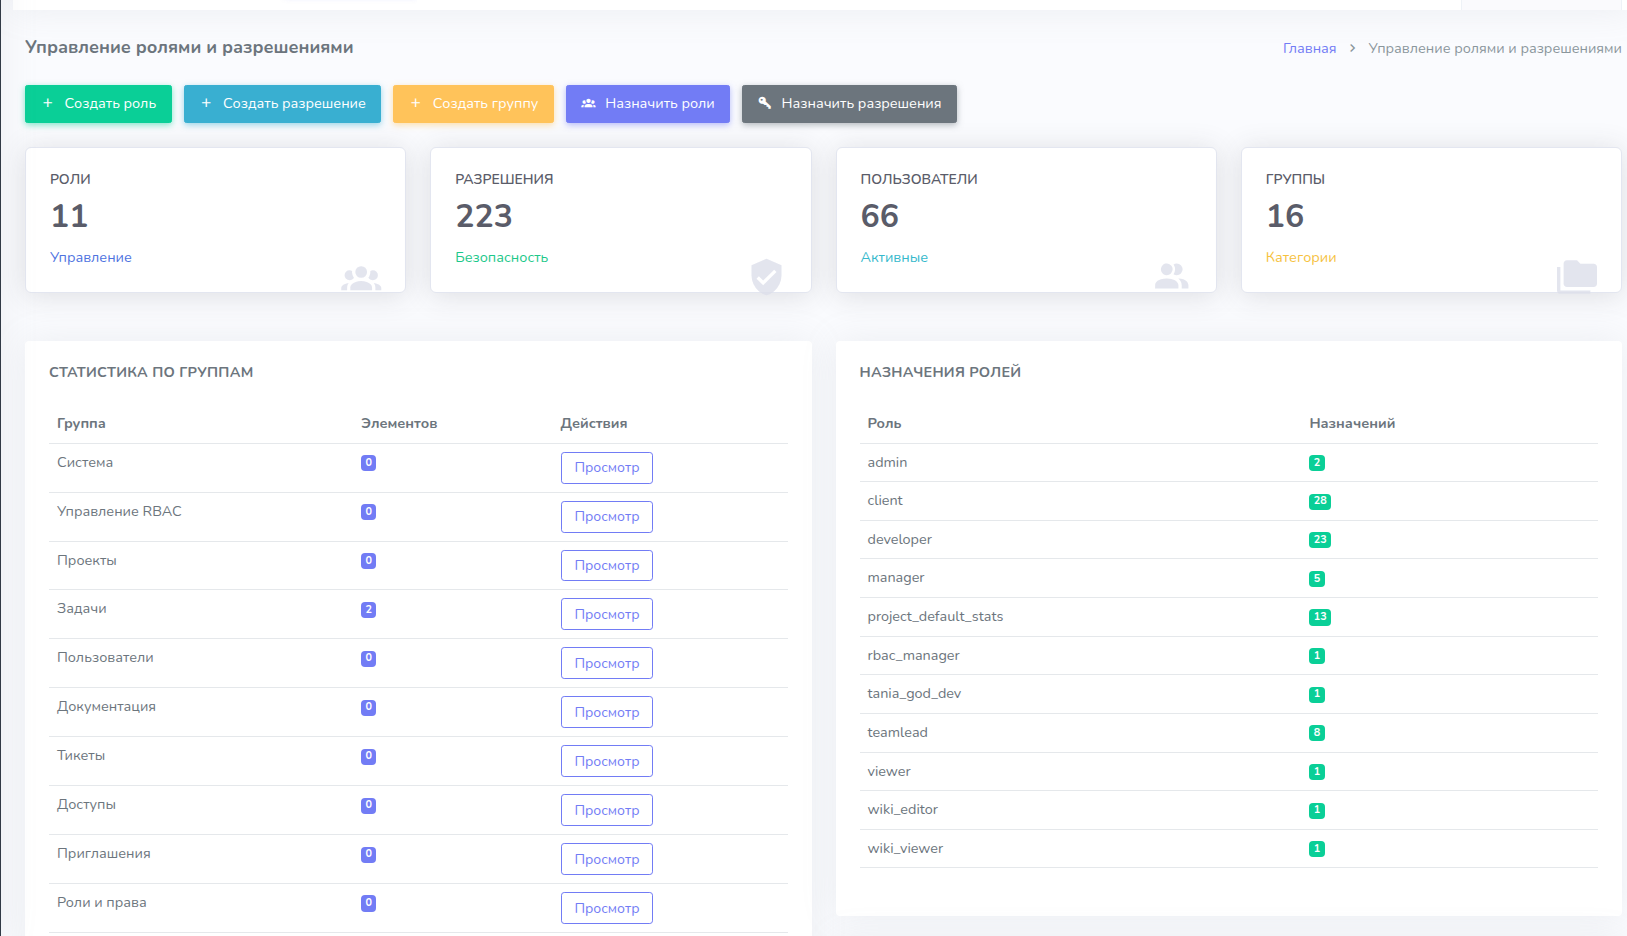The height and width of the screenshot is (936, 1627).
Task: Click Просмотр for the Система group
Action: (607, 468)
